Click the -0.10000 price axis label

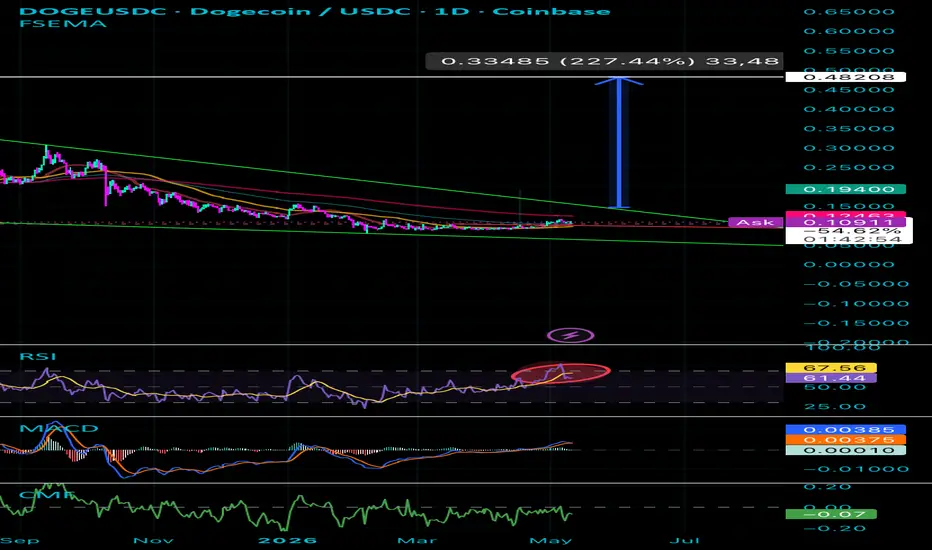click(x=856, y=304)
